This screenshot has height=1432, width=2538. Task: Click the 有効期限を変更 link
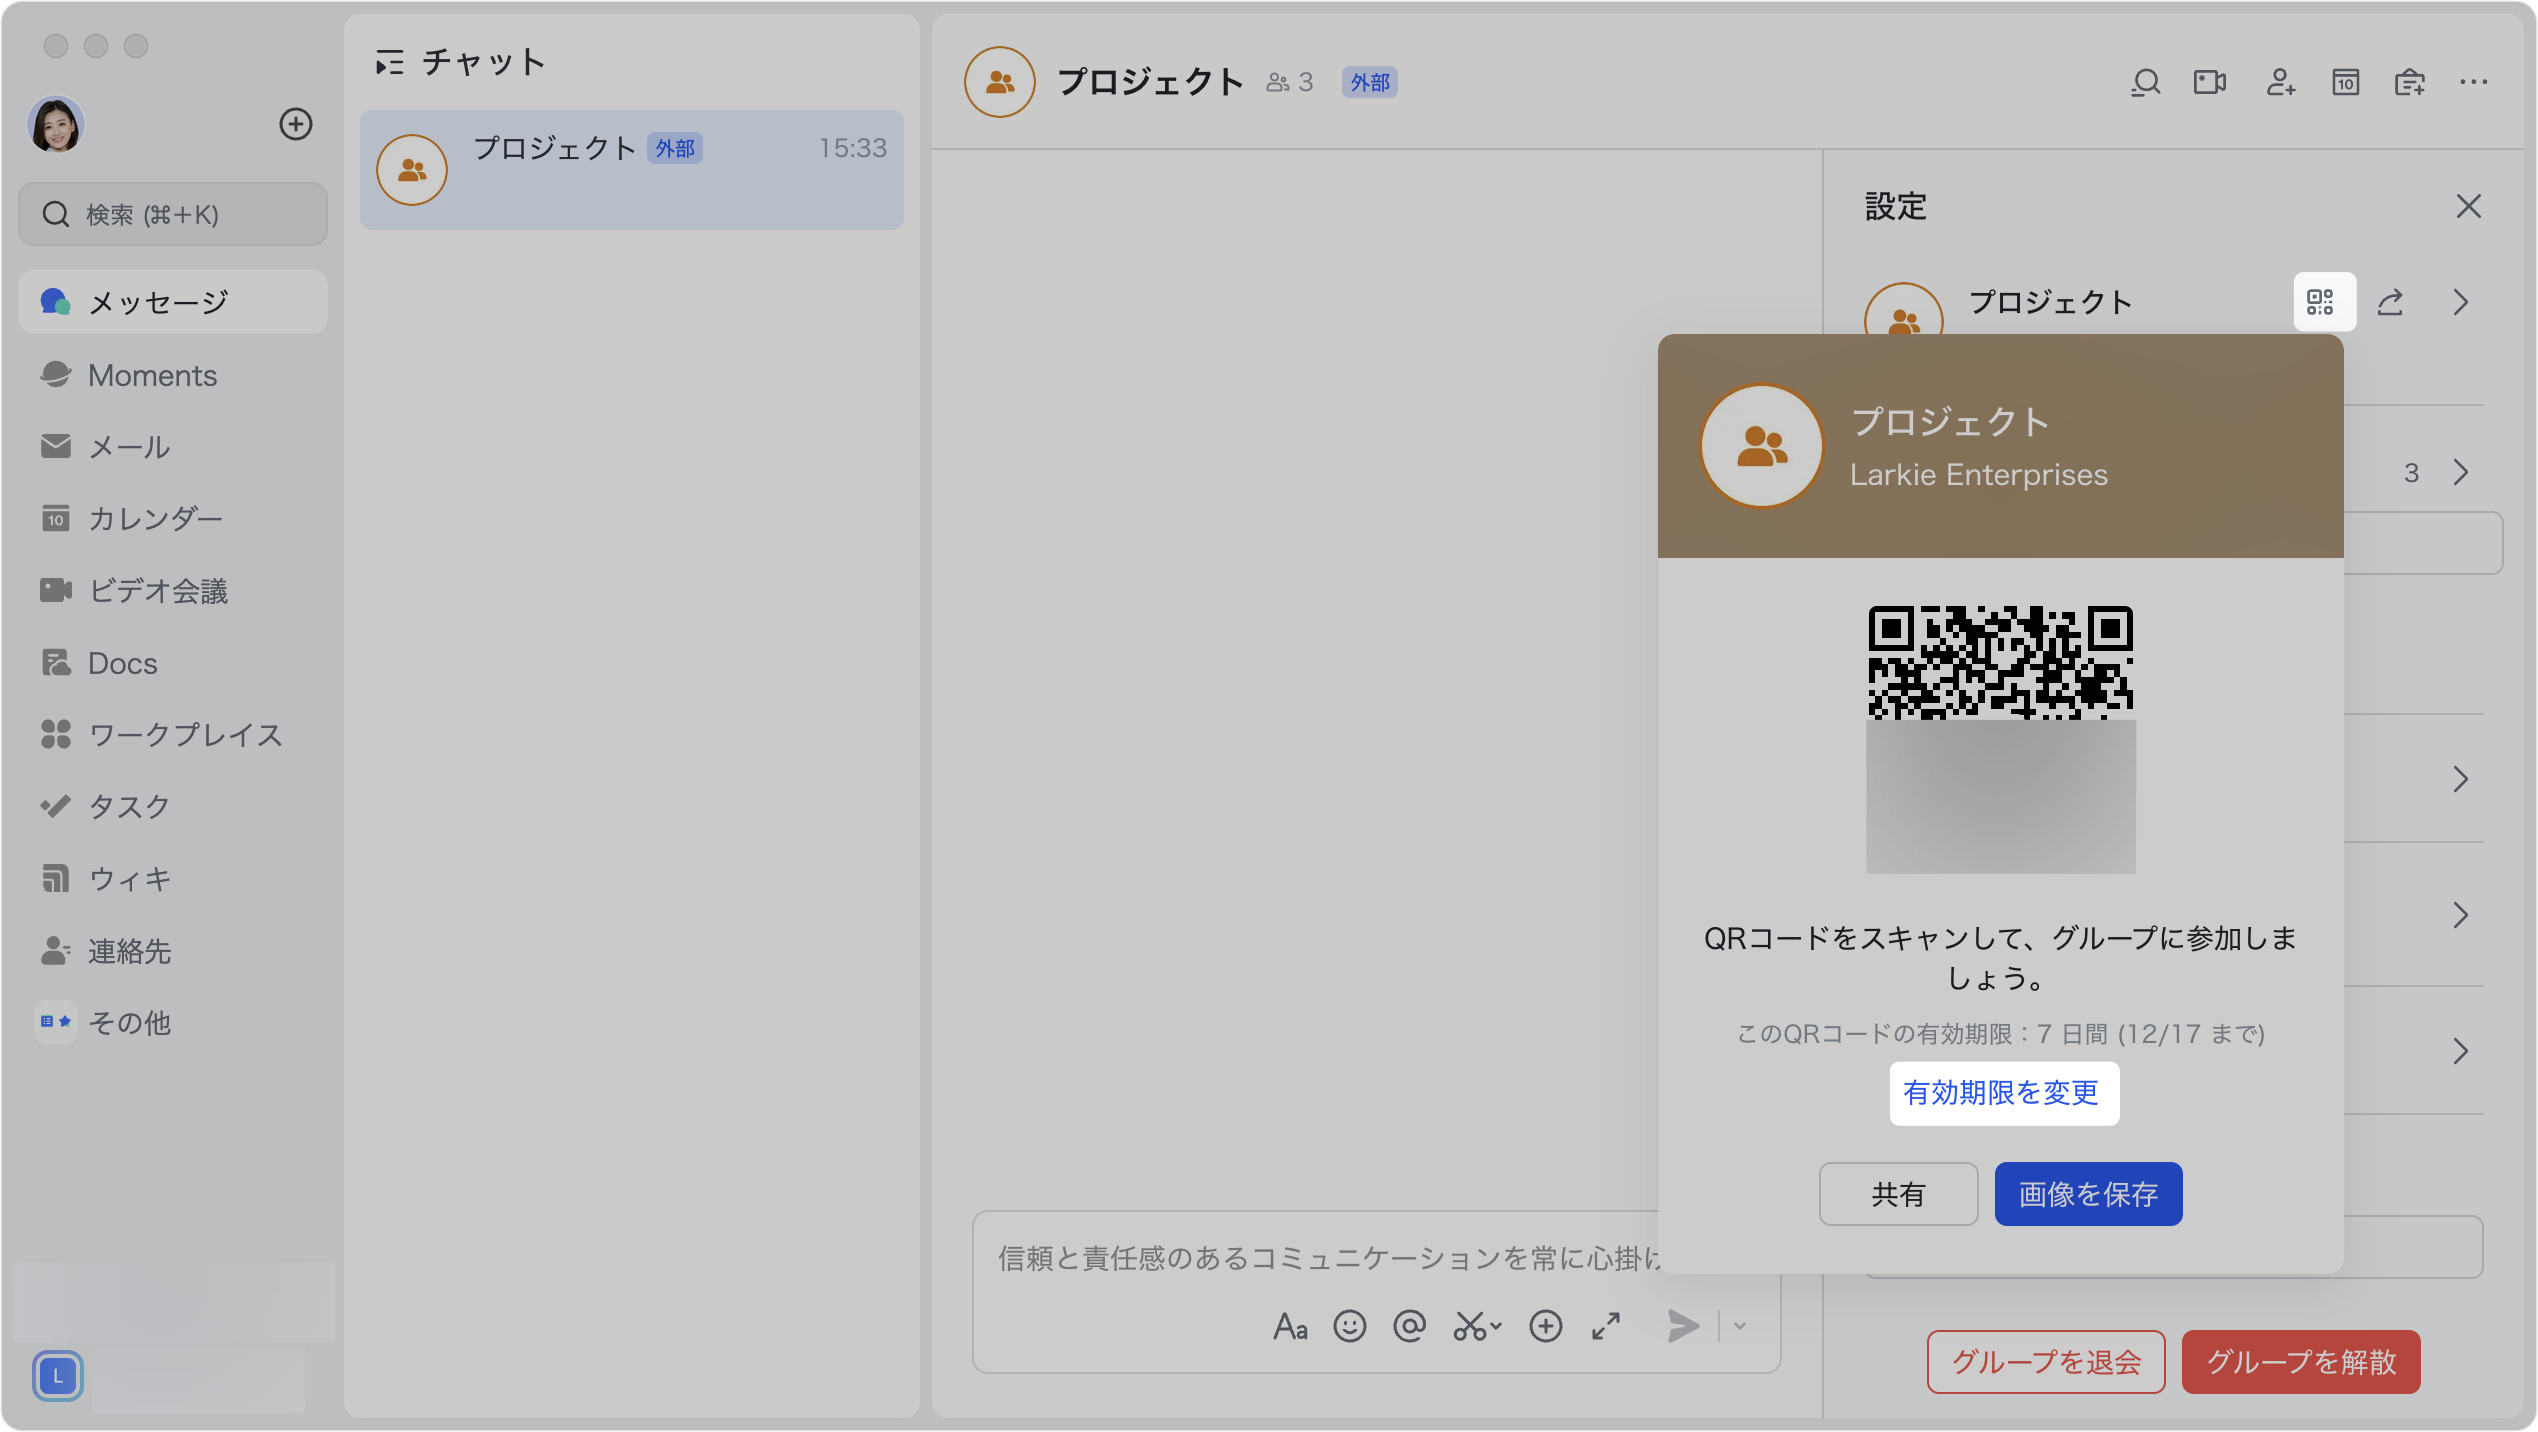tap(2002, 1093)
